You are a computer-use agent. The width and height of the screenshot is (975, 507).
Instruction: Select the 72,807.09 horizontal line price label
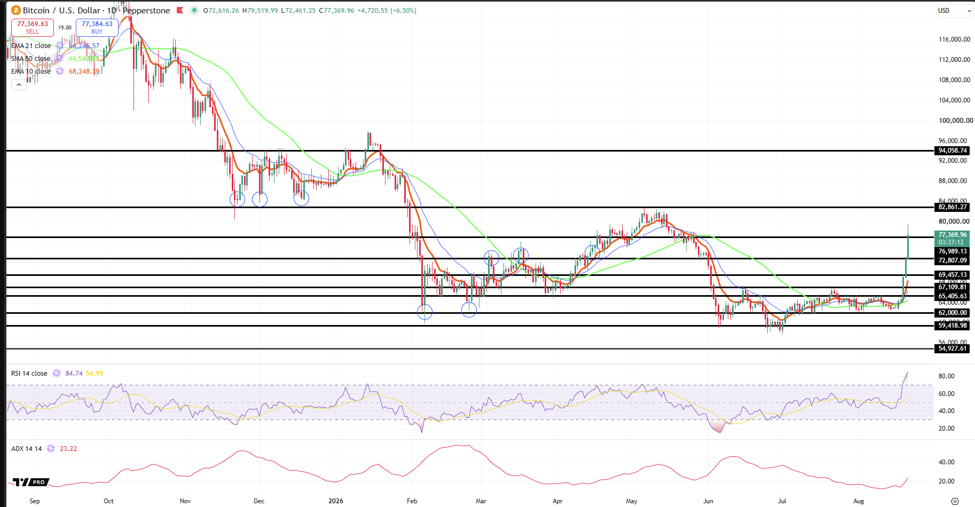[x=952, y=260]
